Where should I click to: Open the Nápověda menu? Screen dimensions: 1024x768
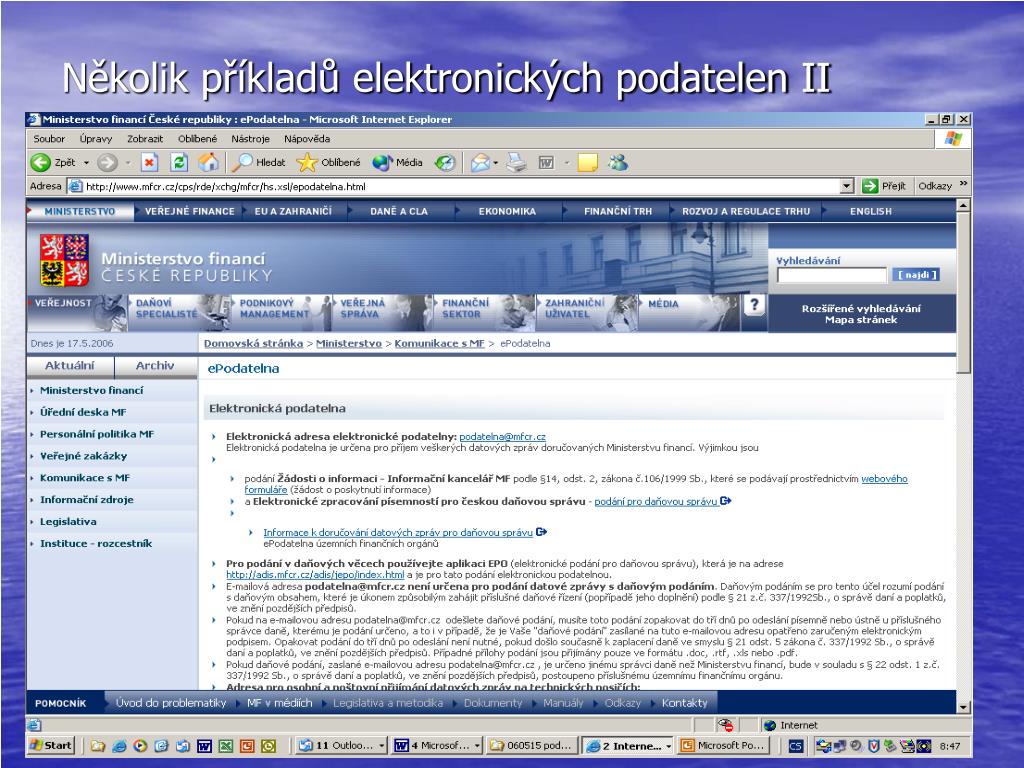click(x=307, y=139)
